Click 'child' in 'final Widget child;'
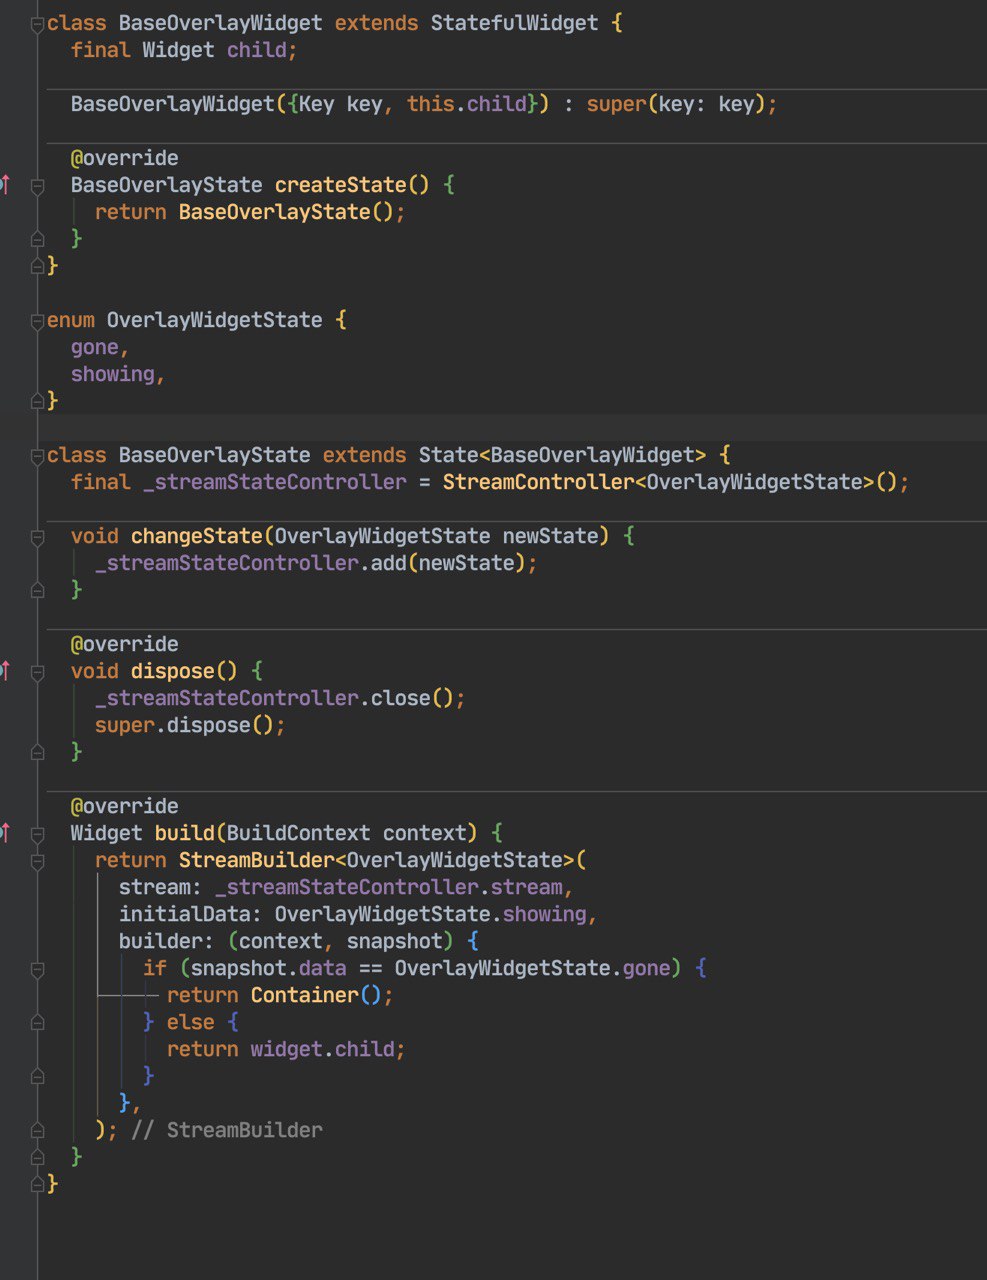The height and width of the screenshot is (1280, 987). 256,50
